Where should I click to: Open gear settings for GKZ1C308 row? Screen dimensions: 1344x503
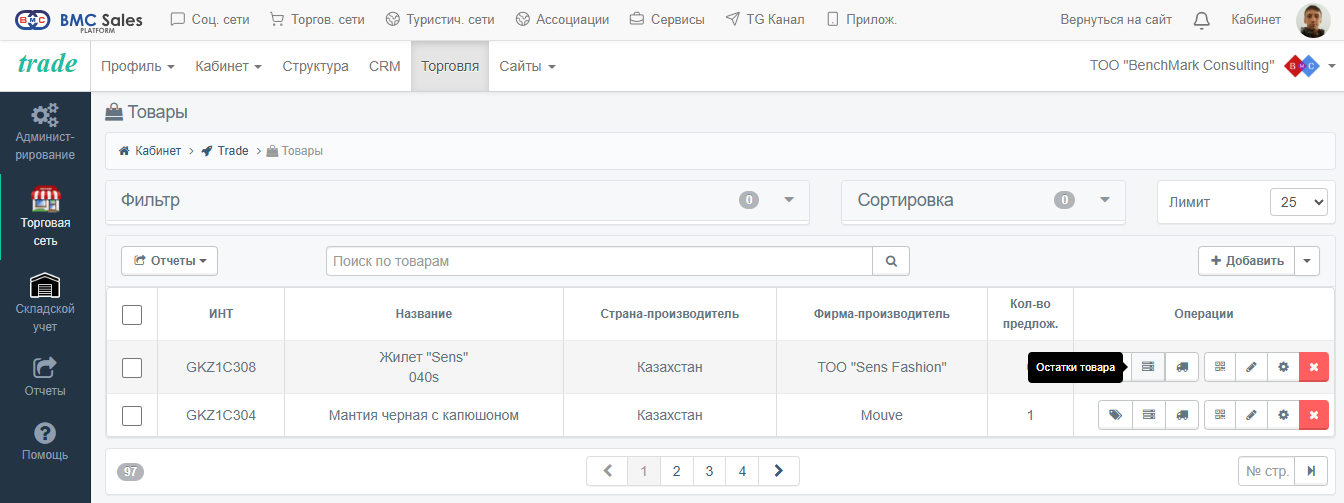[1283, 367]
